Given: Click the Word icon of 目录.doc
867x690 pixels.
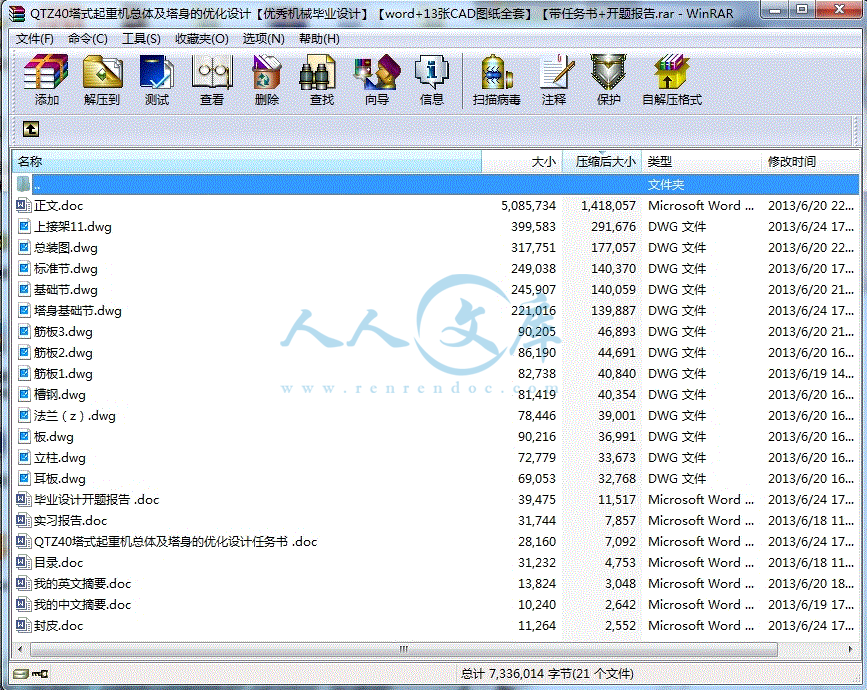Looking at the screenshot, I should pyautogui.click(x=23, y=563).
